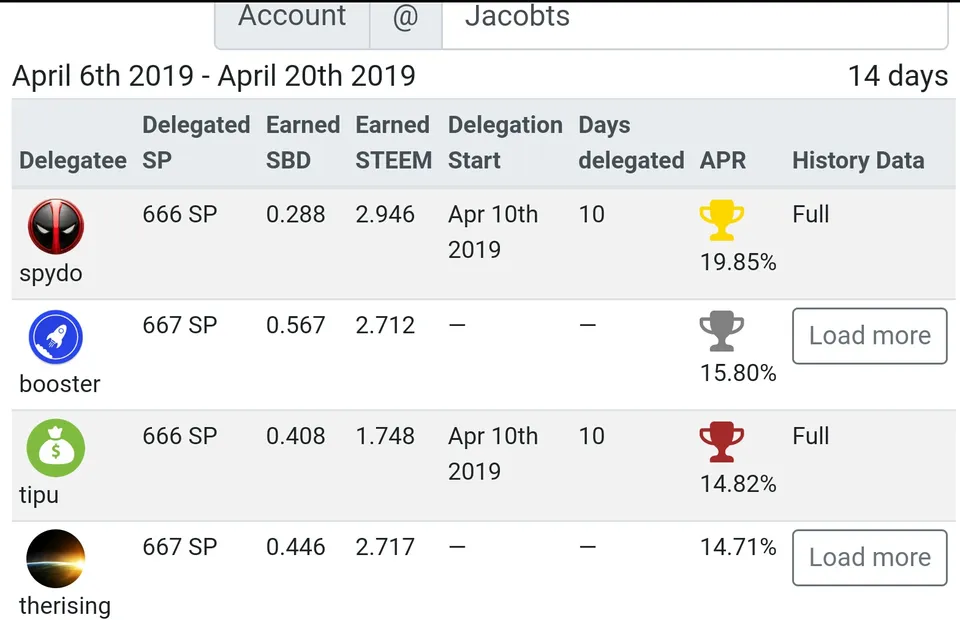This screenshot has height=620, width=960.
Task: Open the booster rocket avatar
Action: pyautogui.click(x=56, y=337)
